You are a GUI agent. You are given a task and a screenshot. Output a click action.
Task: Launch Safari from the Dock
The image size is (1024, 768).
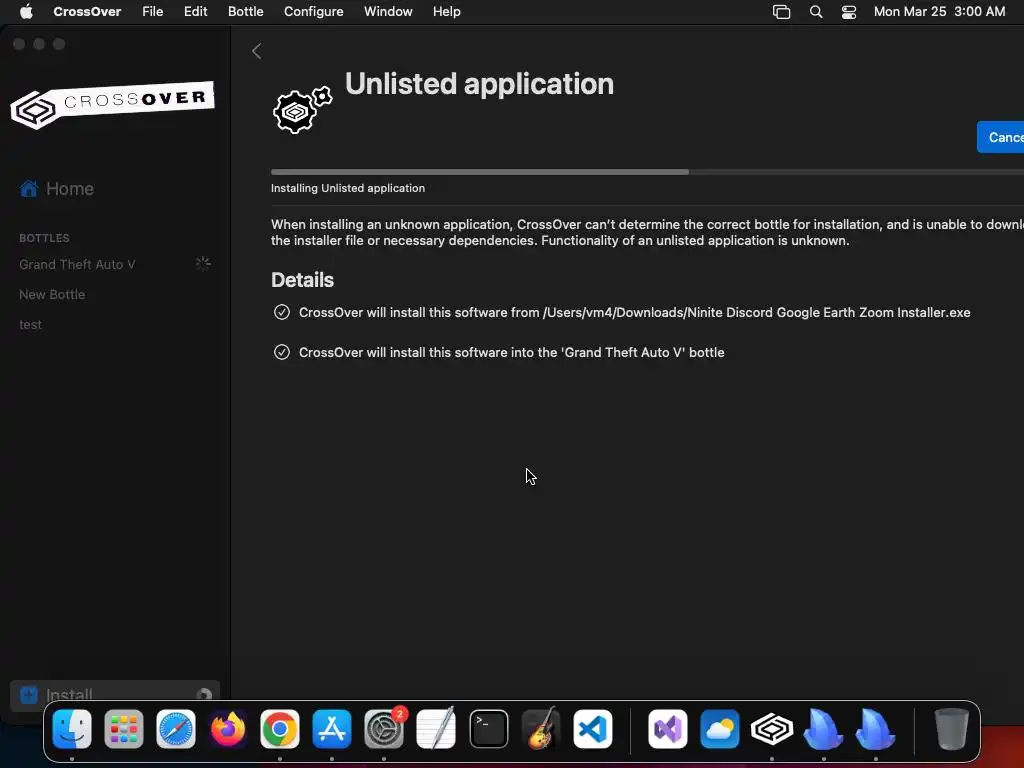click(176, 729)
